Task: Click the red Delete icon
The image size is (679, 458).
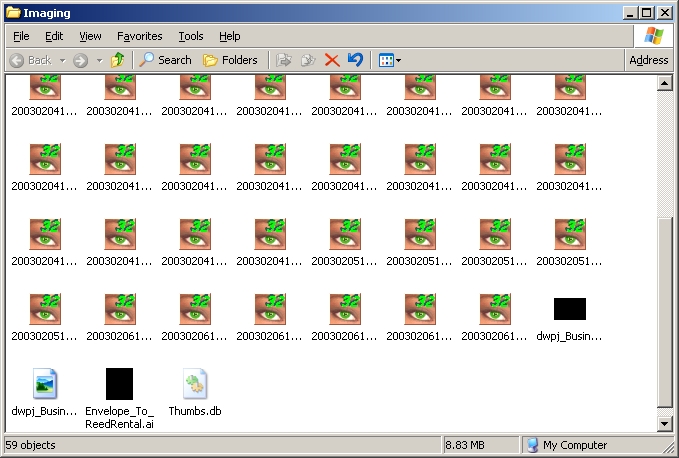Action: 332,60
